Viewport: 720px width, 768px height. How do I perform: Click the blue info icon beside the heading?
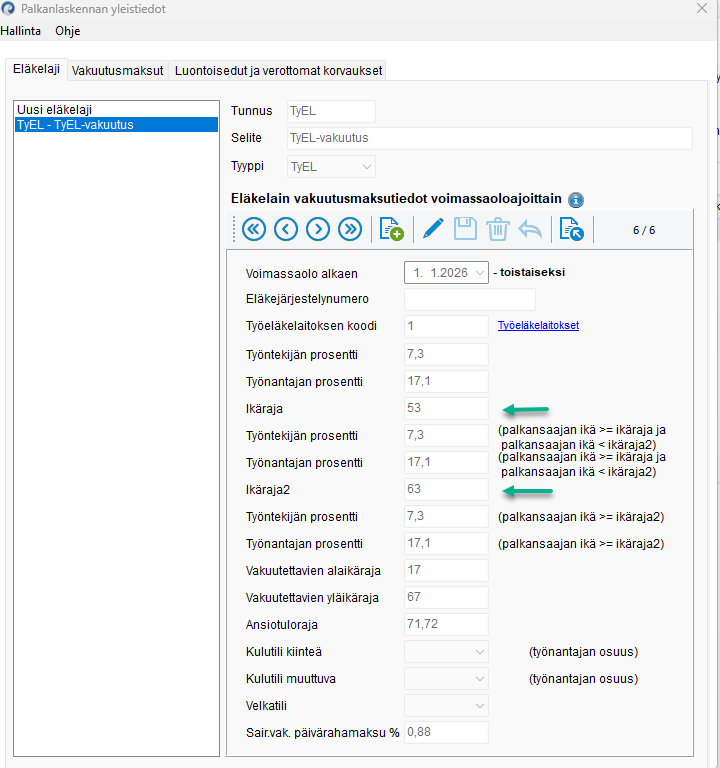576,200
